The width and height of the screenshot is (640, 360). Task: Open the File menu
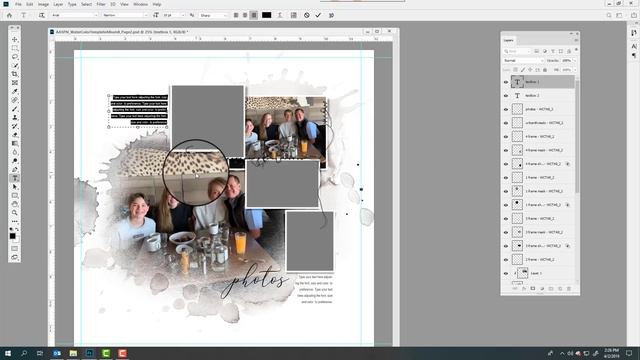[x=18, y=4]
